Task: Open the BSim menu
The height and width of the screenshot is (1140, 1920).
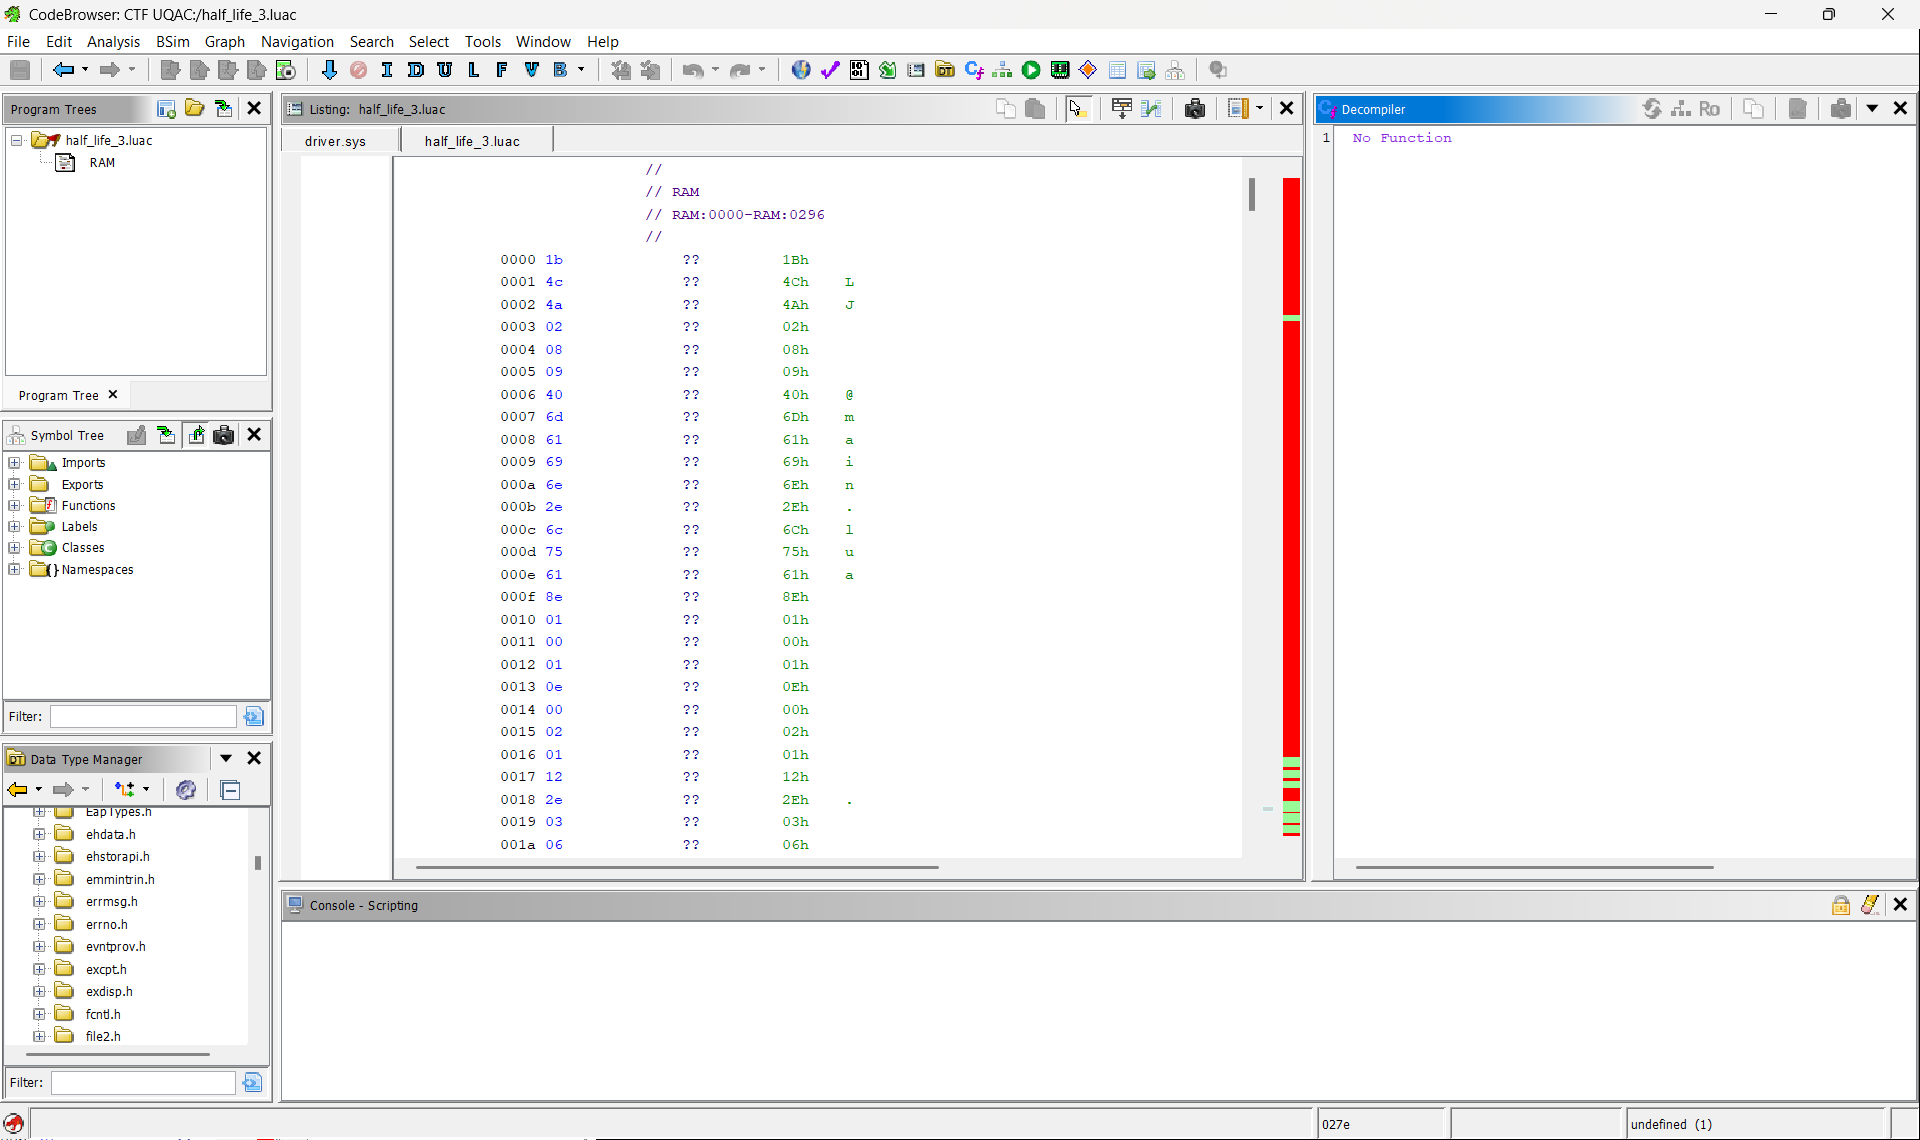Action: coord(172,41)
